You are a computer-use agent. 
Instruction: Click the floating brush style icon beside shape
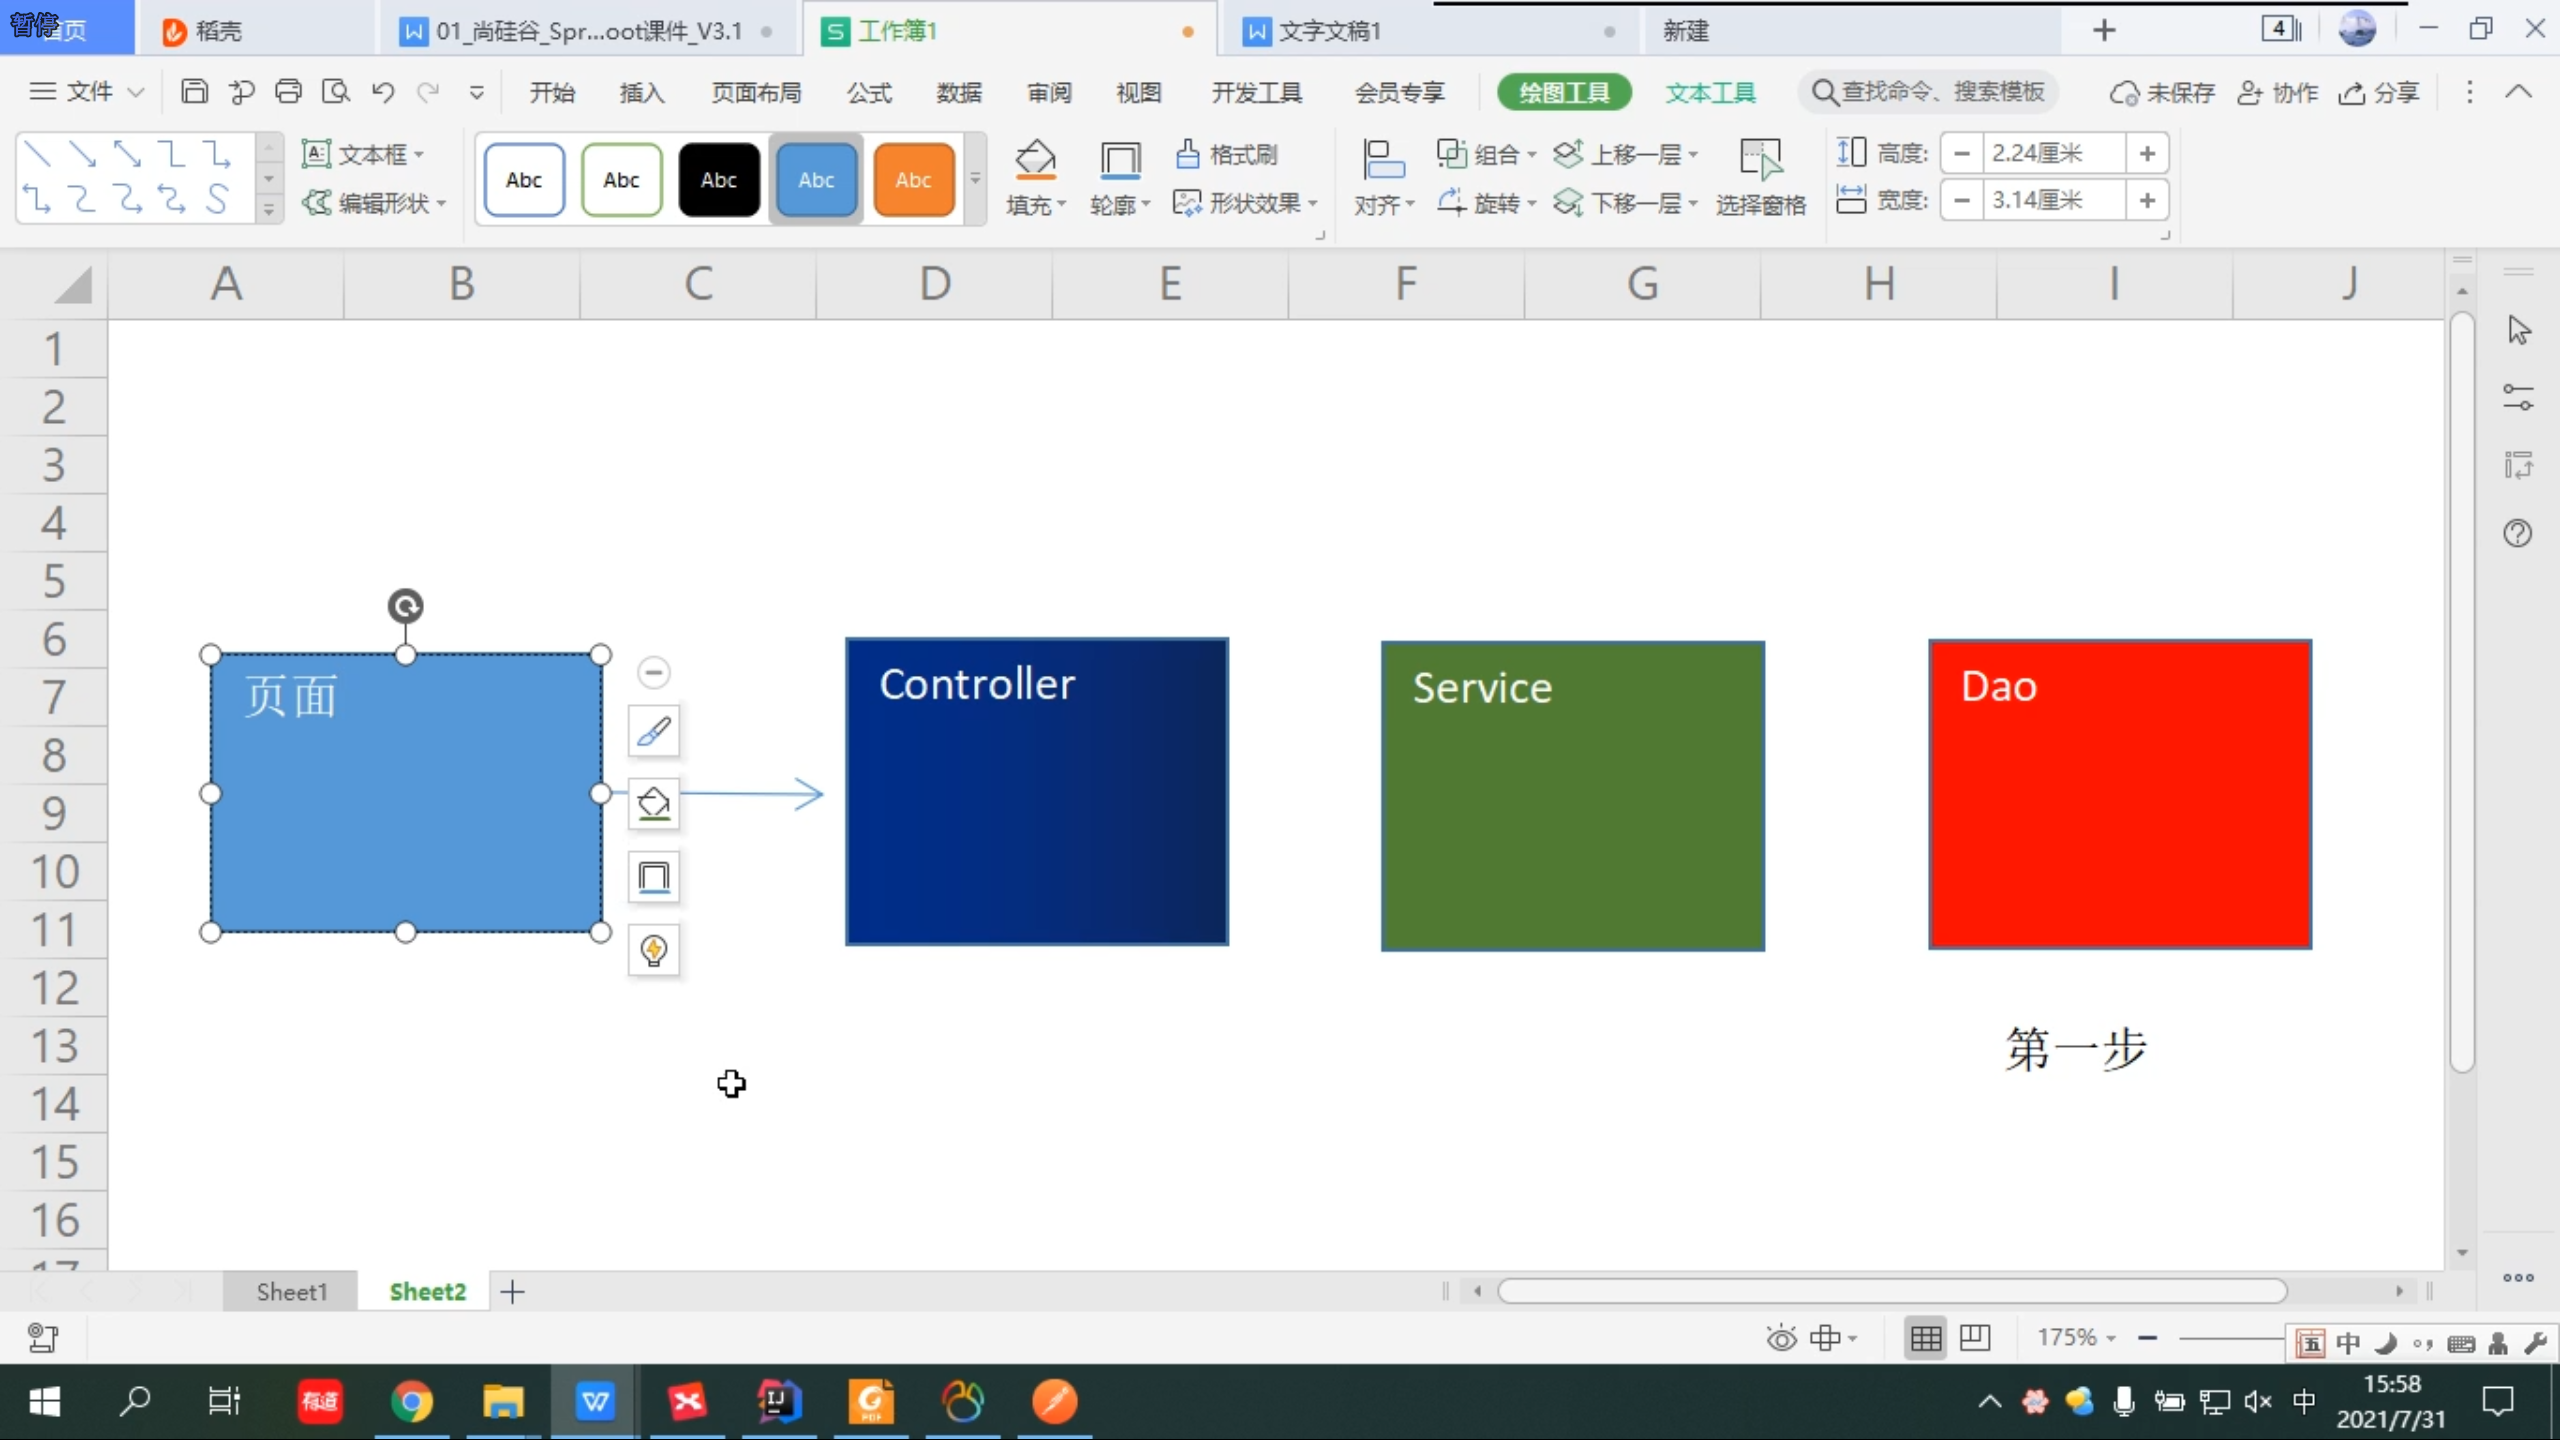[654, 731]
